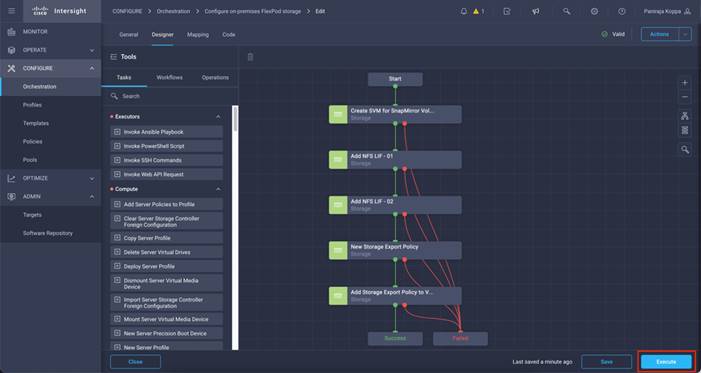The height and width of the screenshot is (373, 701).
Task: Switch to the General tab
Action: (x=129, y=34)
